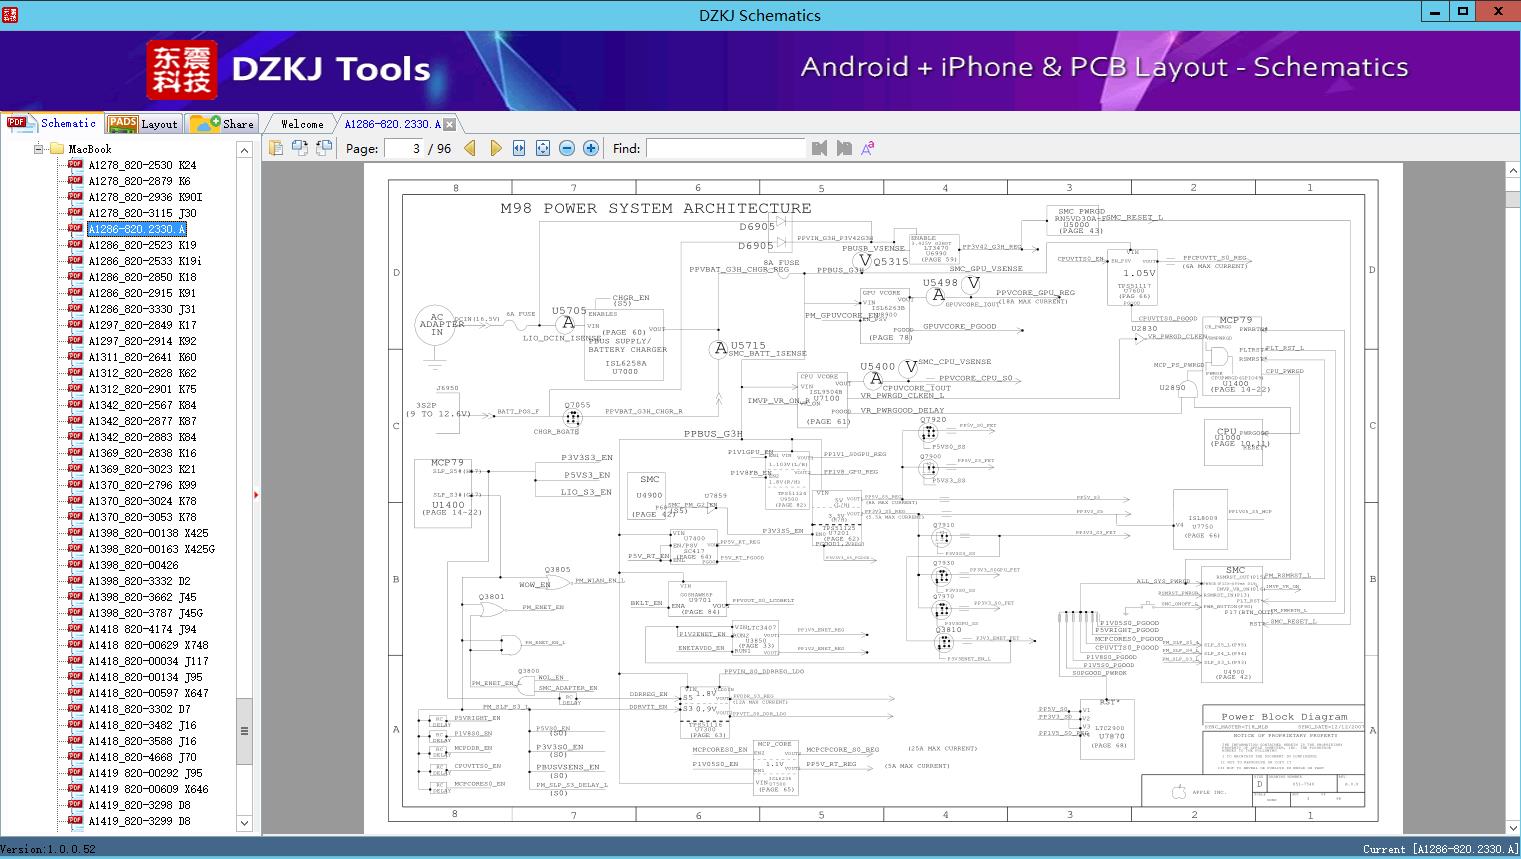The height and width of the screenshot is (859, 1521).
Task: Zoom out with the minus icon
Action: coord(567,148)
